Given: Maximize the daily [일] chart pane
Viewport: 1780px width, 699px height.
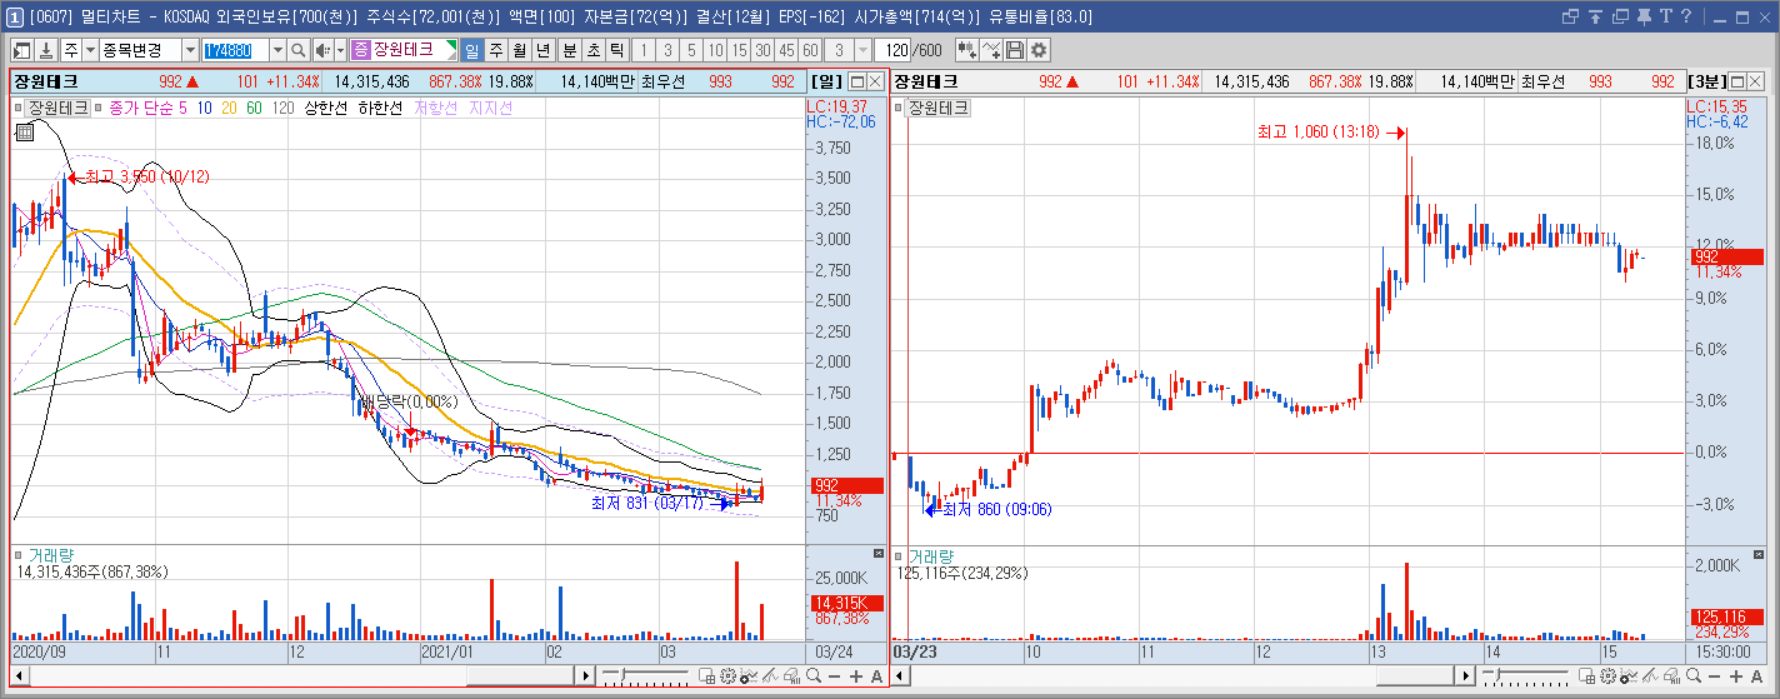Looking at the screenshot, I should click(857, 81).
